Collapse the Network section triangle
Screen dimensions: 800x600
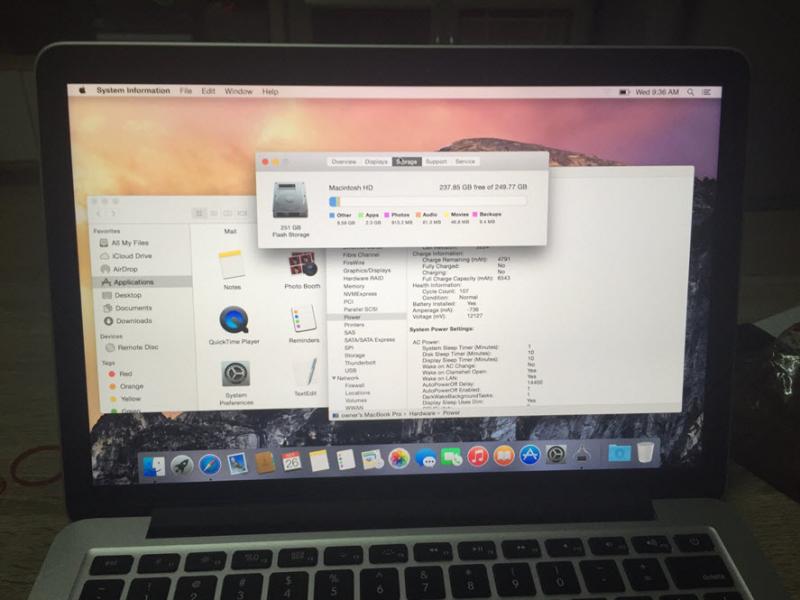pyautogui.click(x=333, y=378)
